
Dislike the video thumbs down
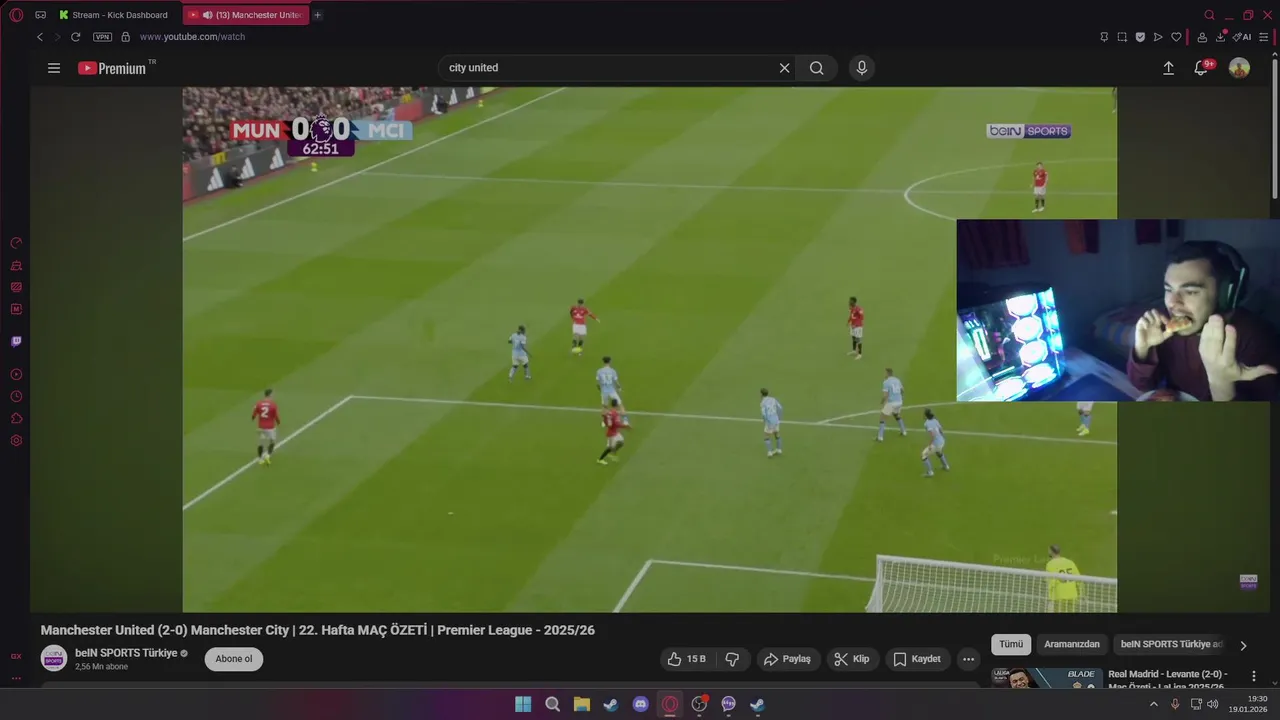[x=732, y=659]
